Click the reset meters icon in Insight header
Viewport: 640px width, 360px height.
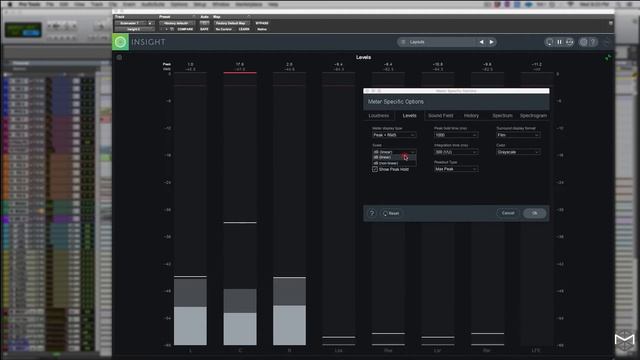(x=549, y=42)
